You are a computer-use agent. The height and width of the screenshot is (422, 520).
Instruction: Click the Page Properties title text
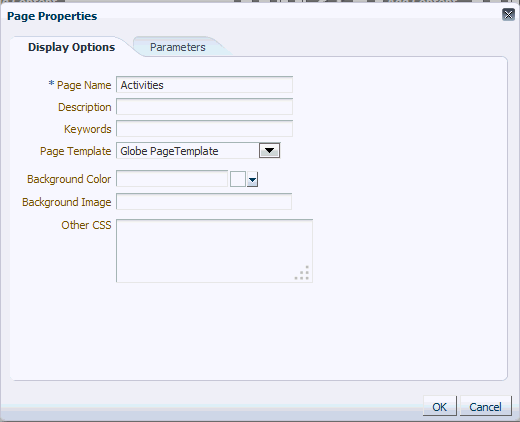point(52,16)
